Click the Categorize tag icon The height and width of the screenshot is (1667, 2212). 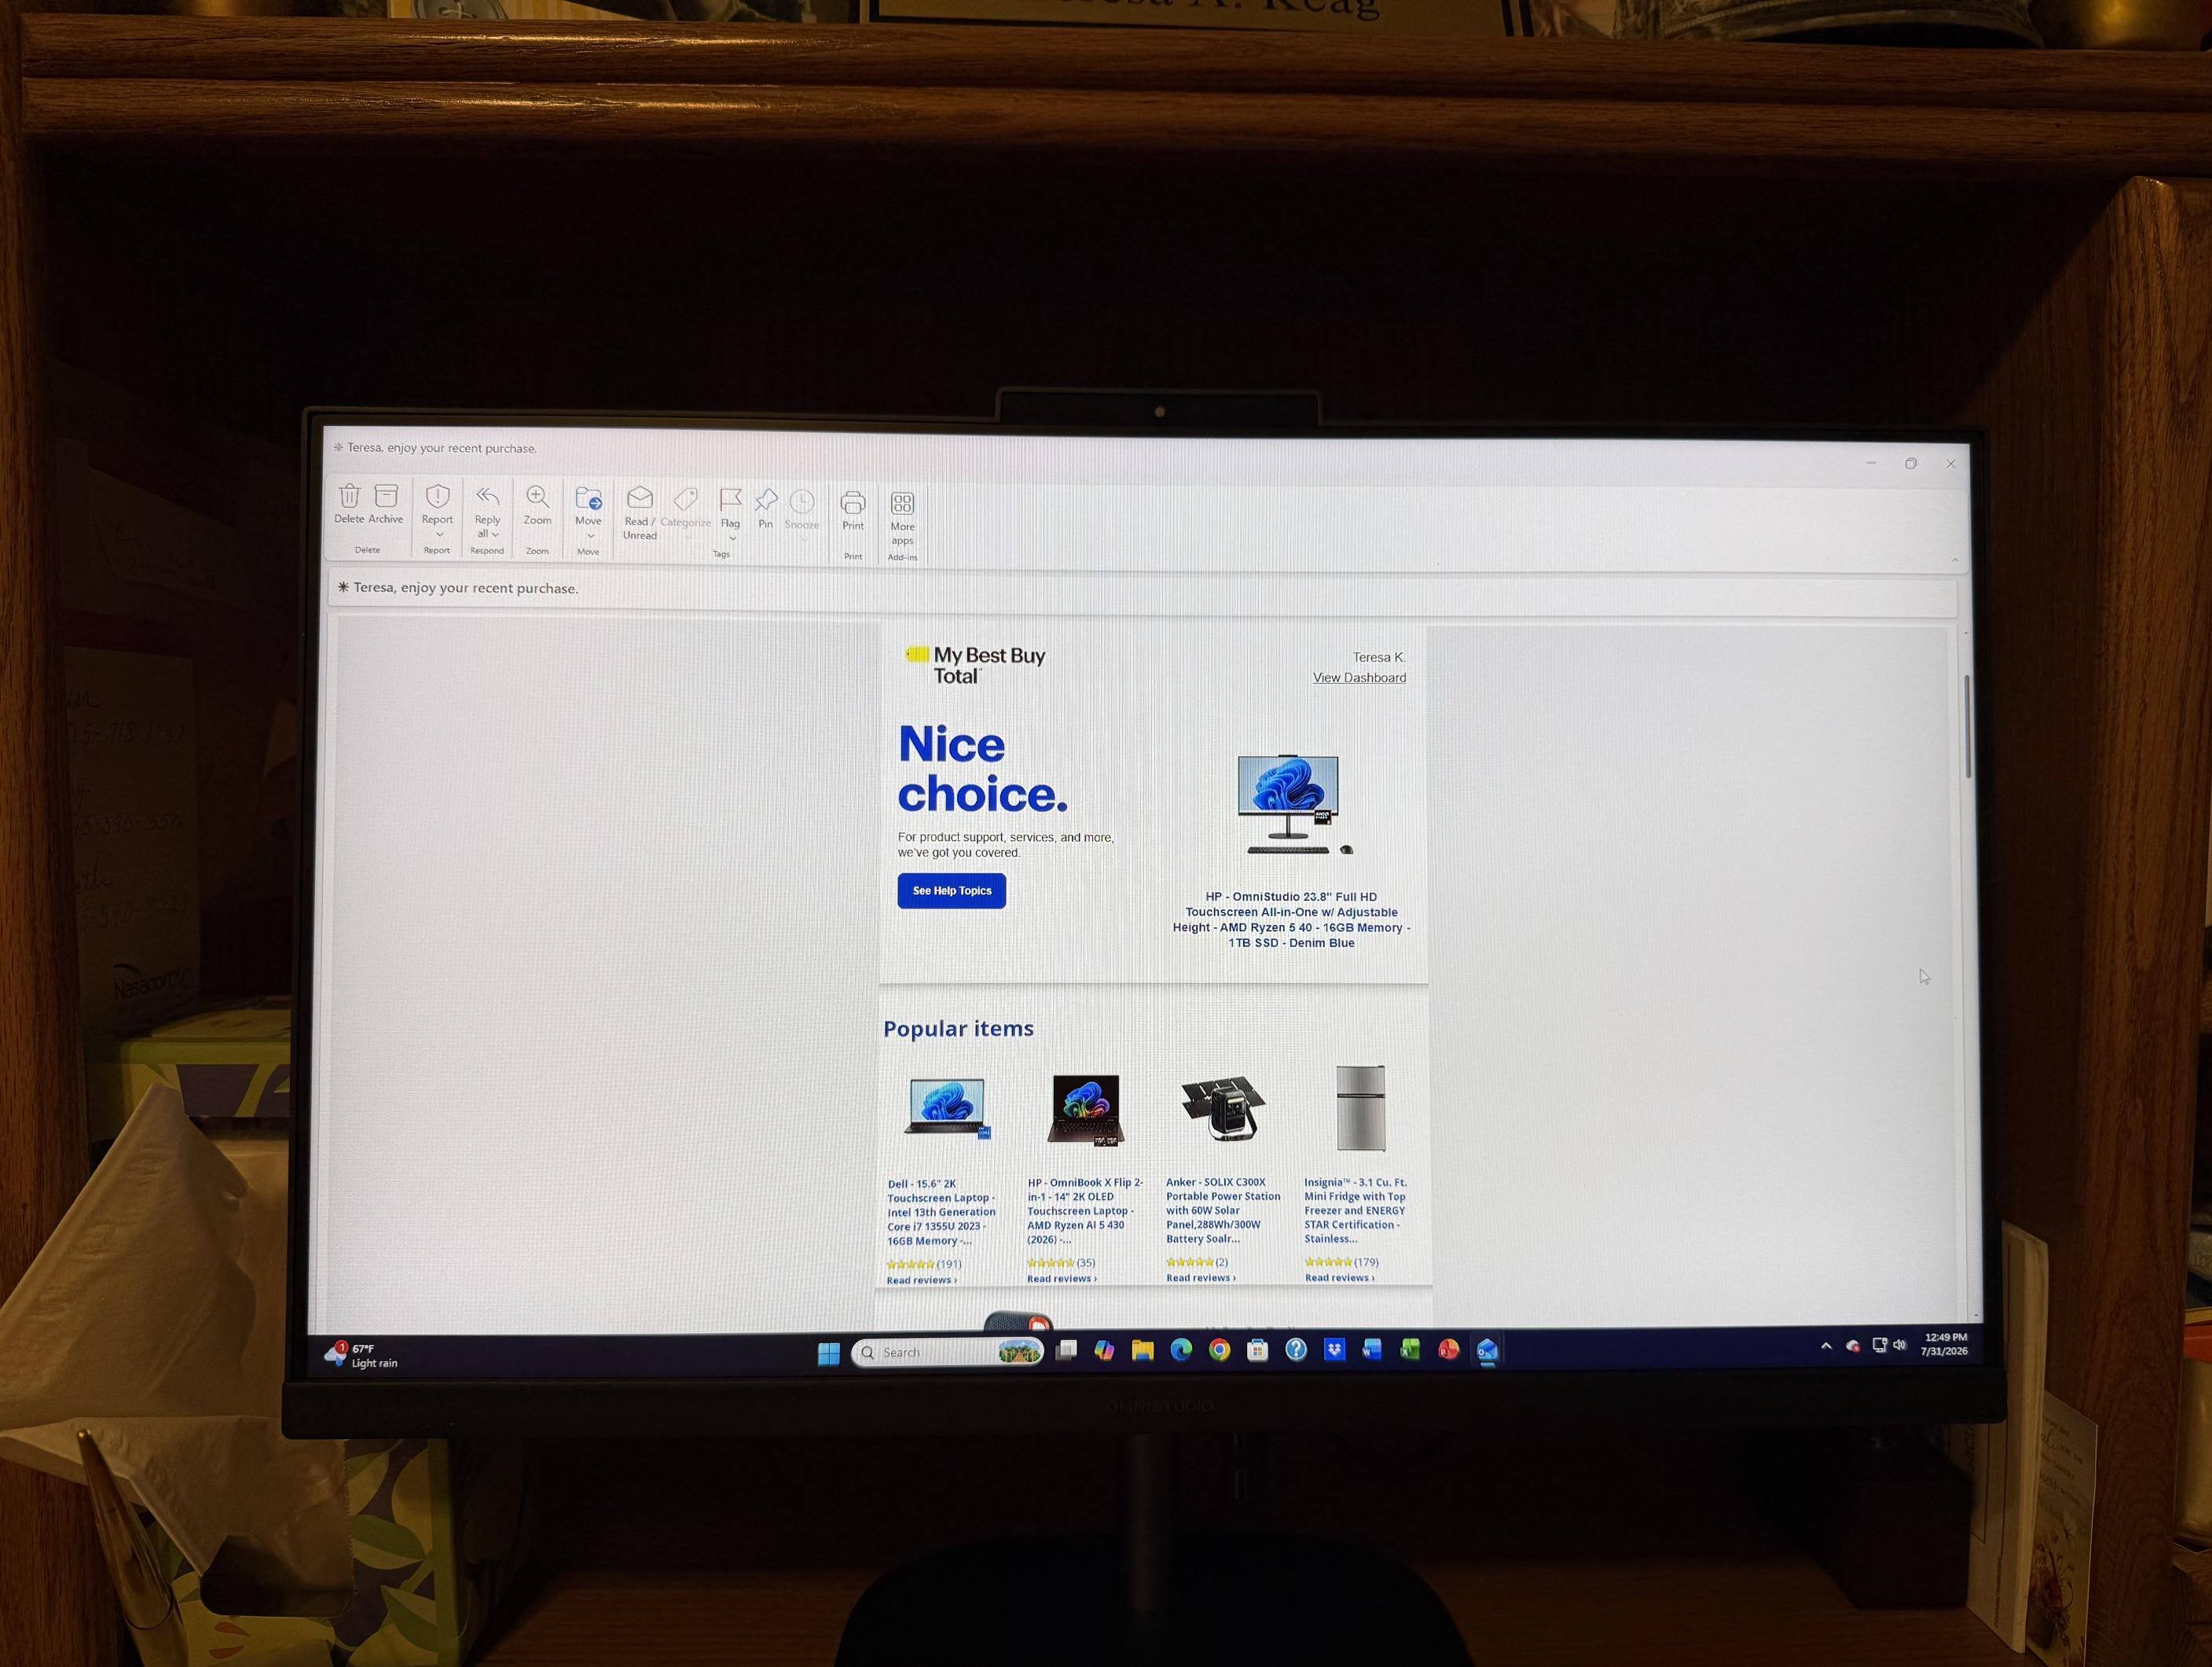click(686, 499)
